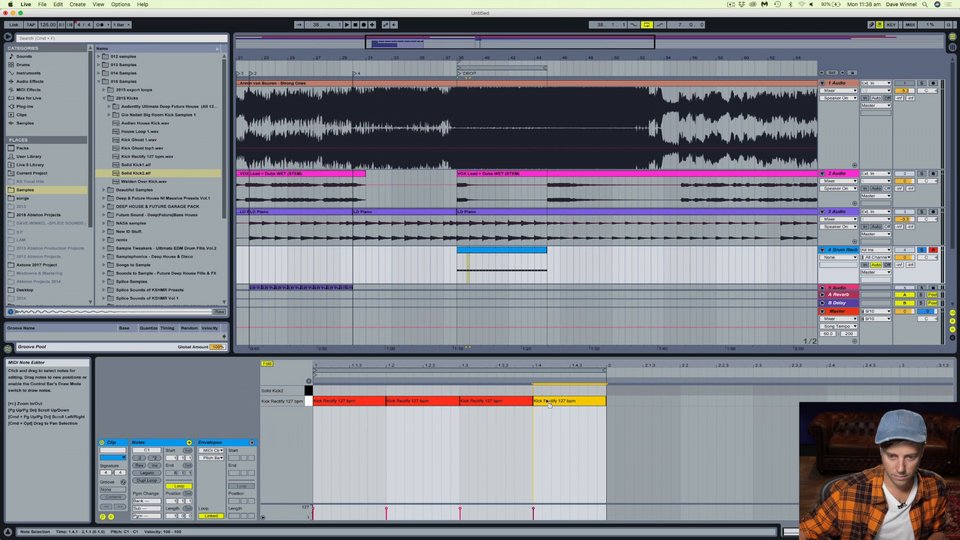Image resolution: width=960 pixels, height=540 pixels.
Task: Select Sounds category in browser
Action: coord(24,56)
